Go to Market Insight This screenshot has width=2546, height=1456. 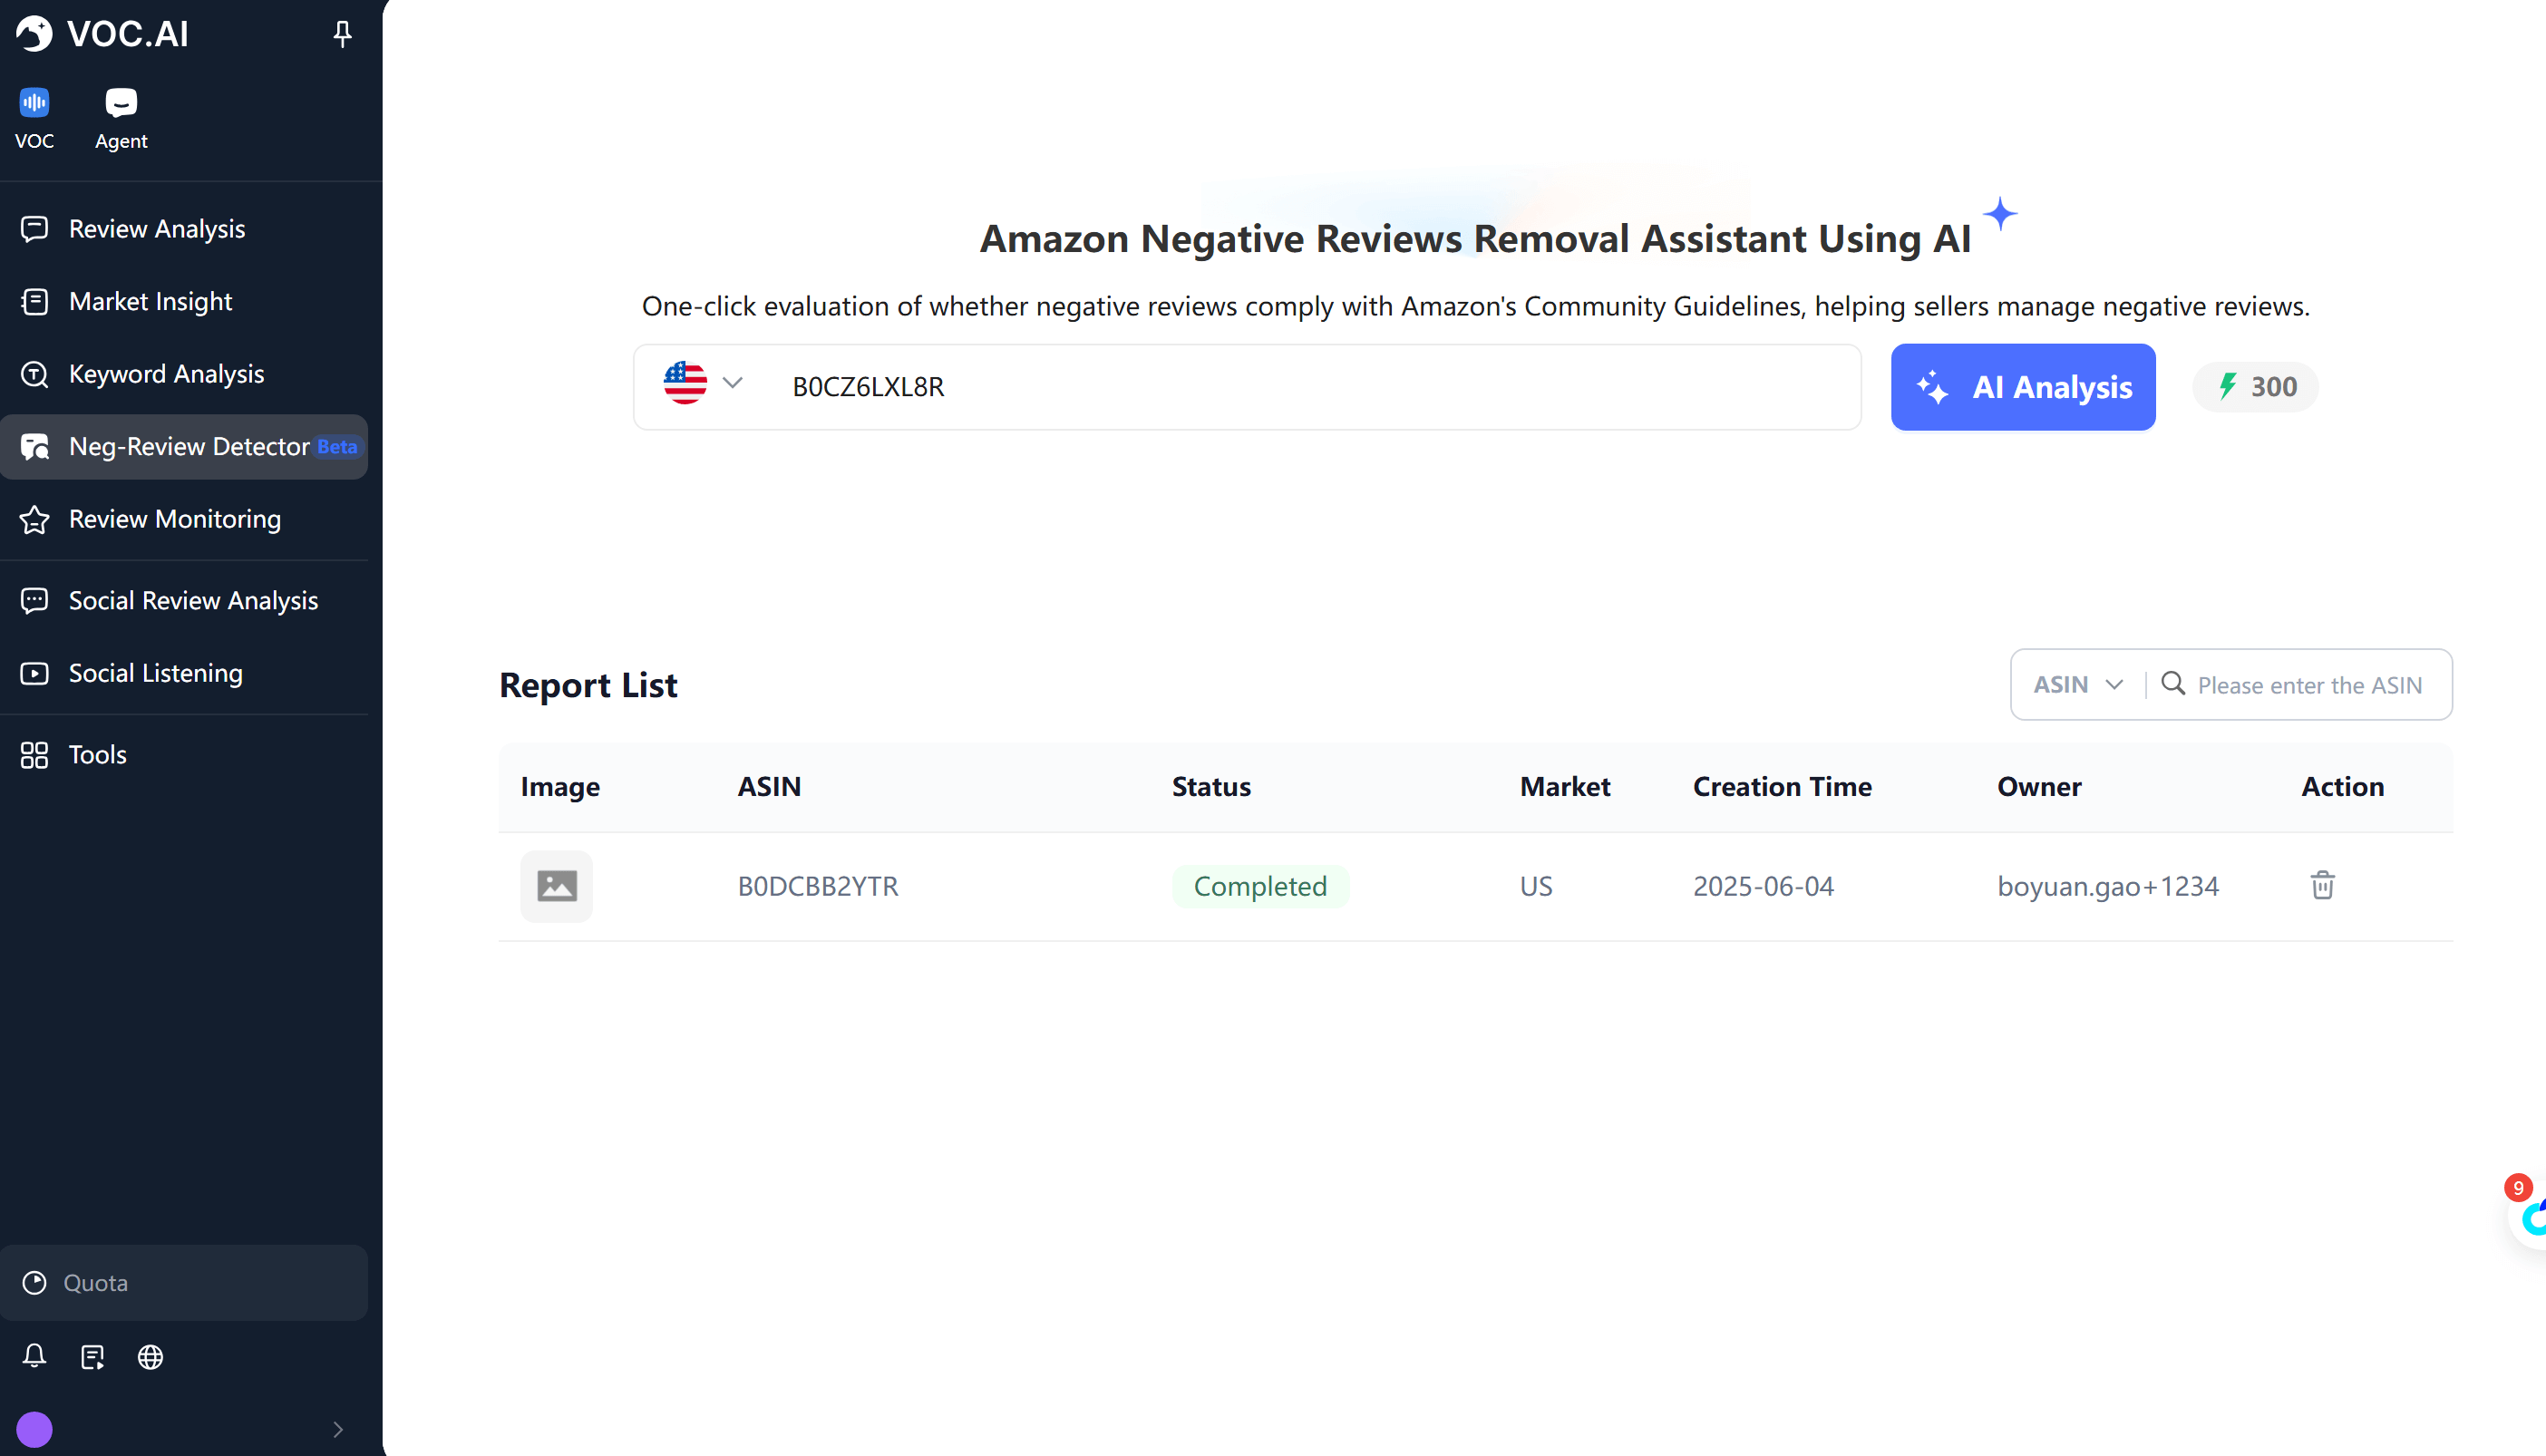(x=150, y=302)
